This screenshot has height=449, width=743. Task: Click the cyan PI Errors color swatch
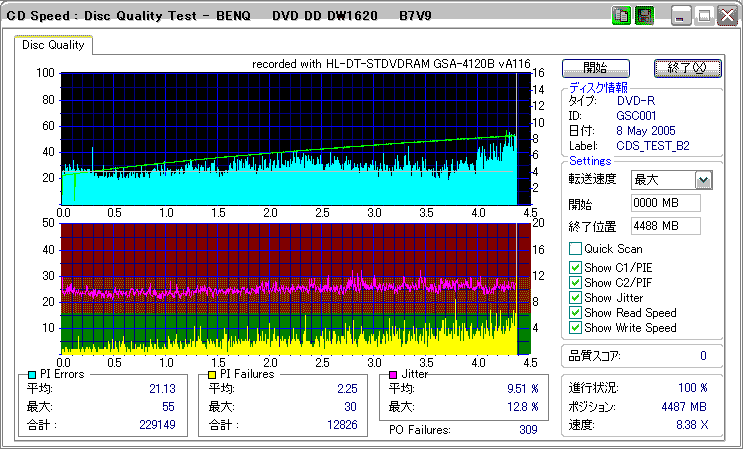click(32, 375)
